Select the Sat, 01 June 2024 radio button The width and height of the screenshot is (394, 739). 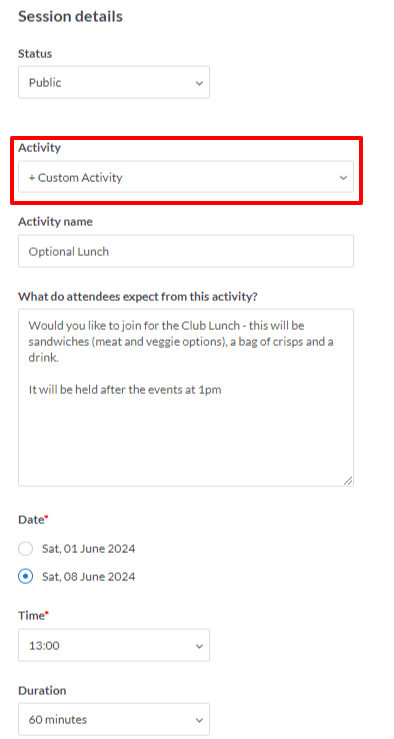pyautogui.click(x=25, y=549)
